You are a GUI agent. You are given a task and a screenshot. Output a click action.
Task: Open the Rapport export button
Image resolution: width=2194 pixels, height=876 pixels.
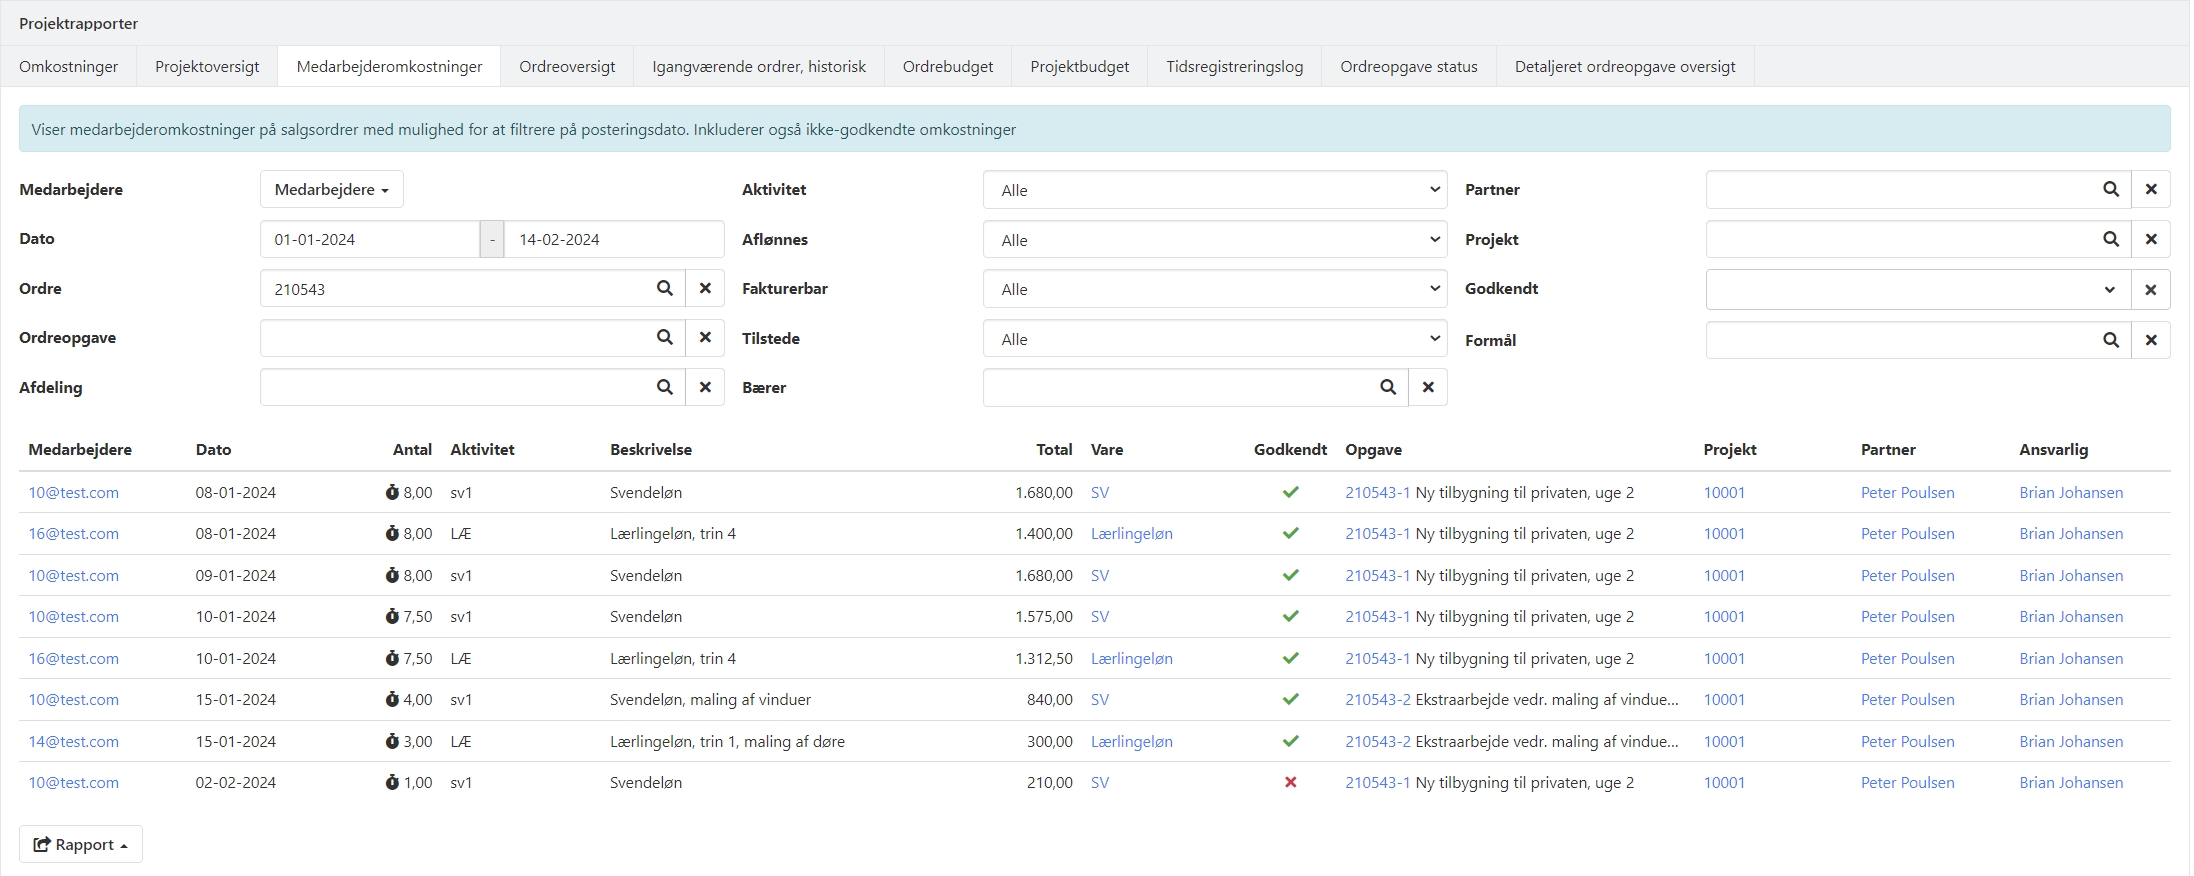pos(81,845)
